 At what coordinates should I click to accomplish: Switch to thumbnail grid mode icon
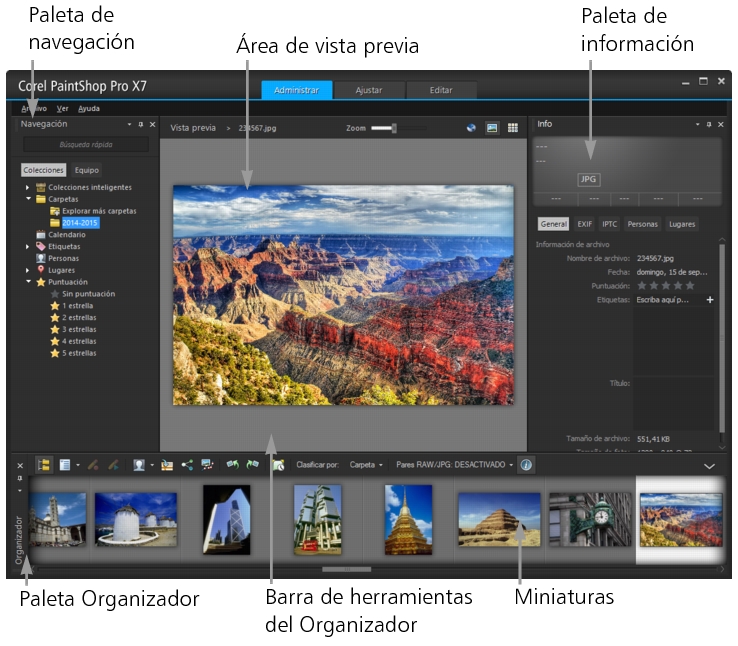(512, 128)
